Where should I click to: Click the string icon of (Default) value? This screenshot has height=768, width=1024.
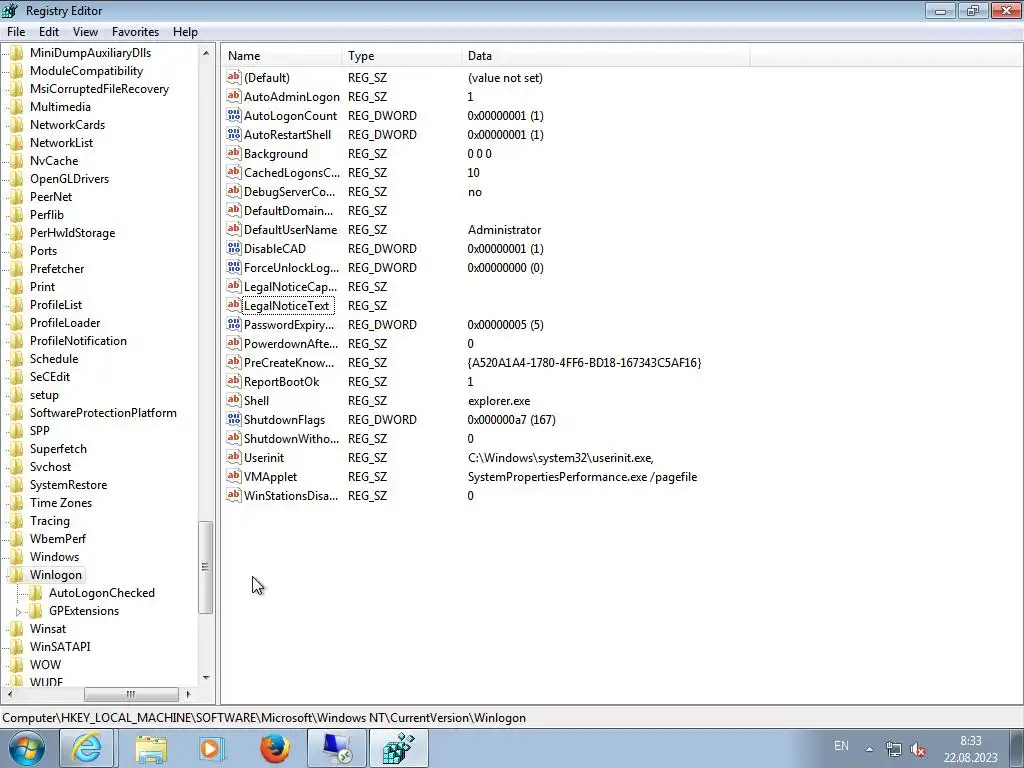(234, 77)
